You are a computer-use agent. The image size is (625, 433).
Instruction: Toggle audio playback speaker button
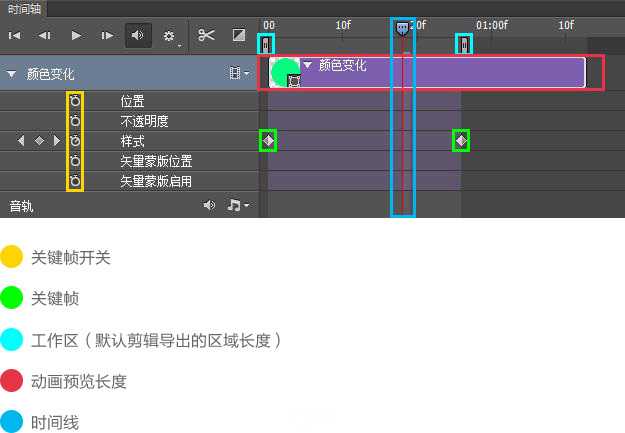point(138,36)
